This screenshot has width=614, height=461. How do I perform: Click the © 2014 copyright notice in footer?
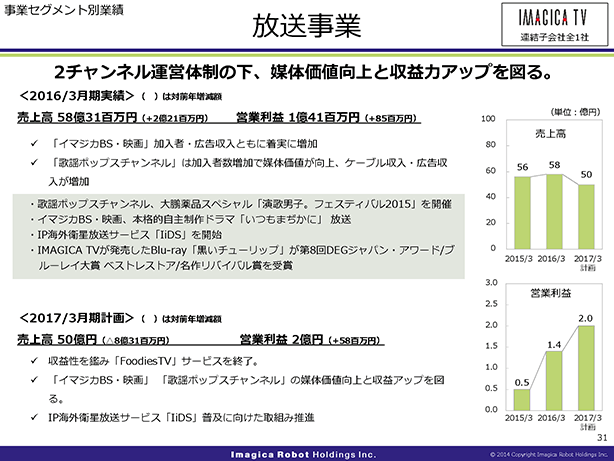click(549, 455)
